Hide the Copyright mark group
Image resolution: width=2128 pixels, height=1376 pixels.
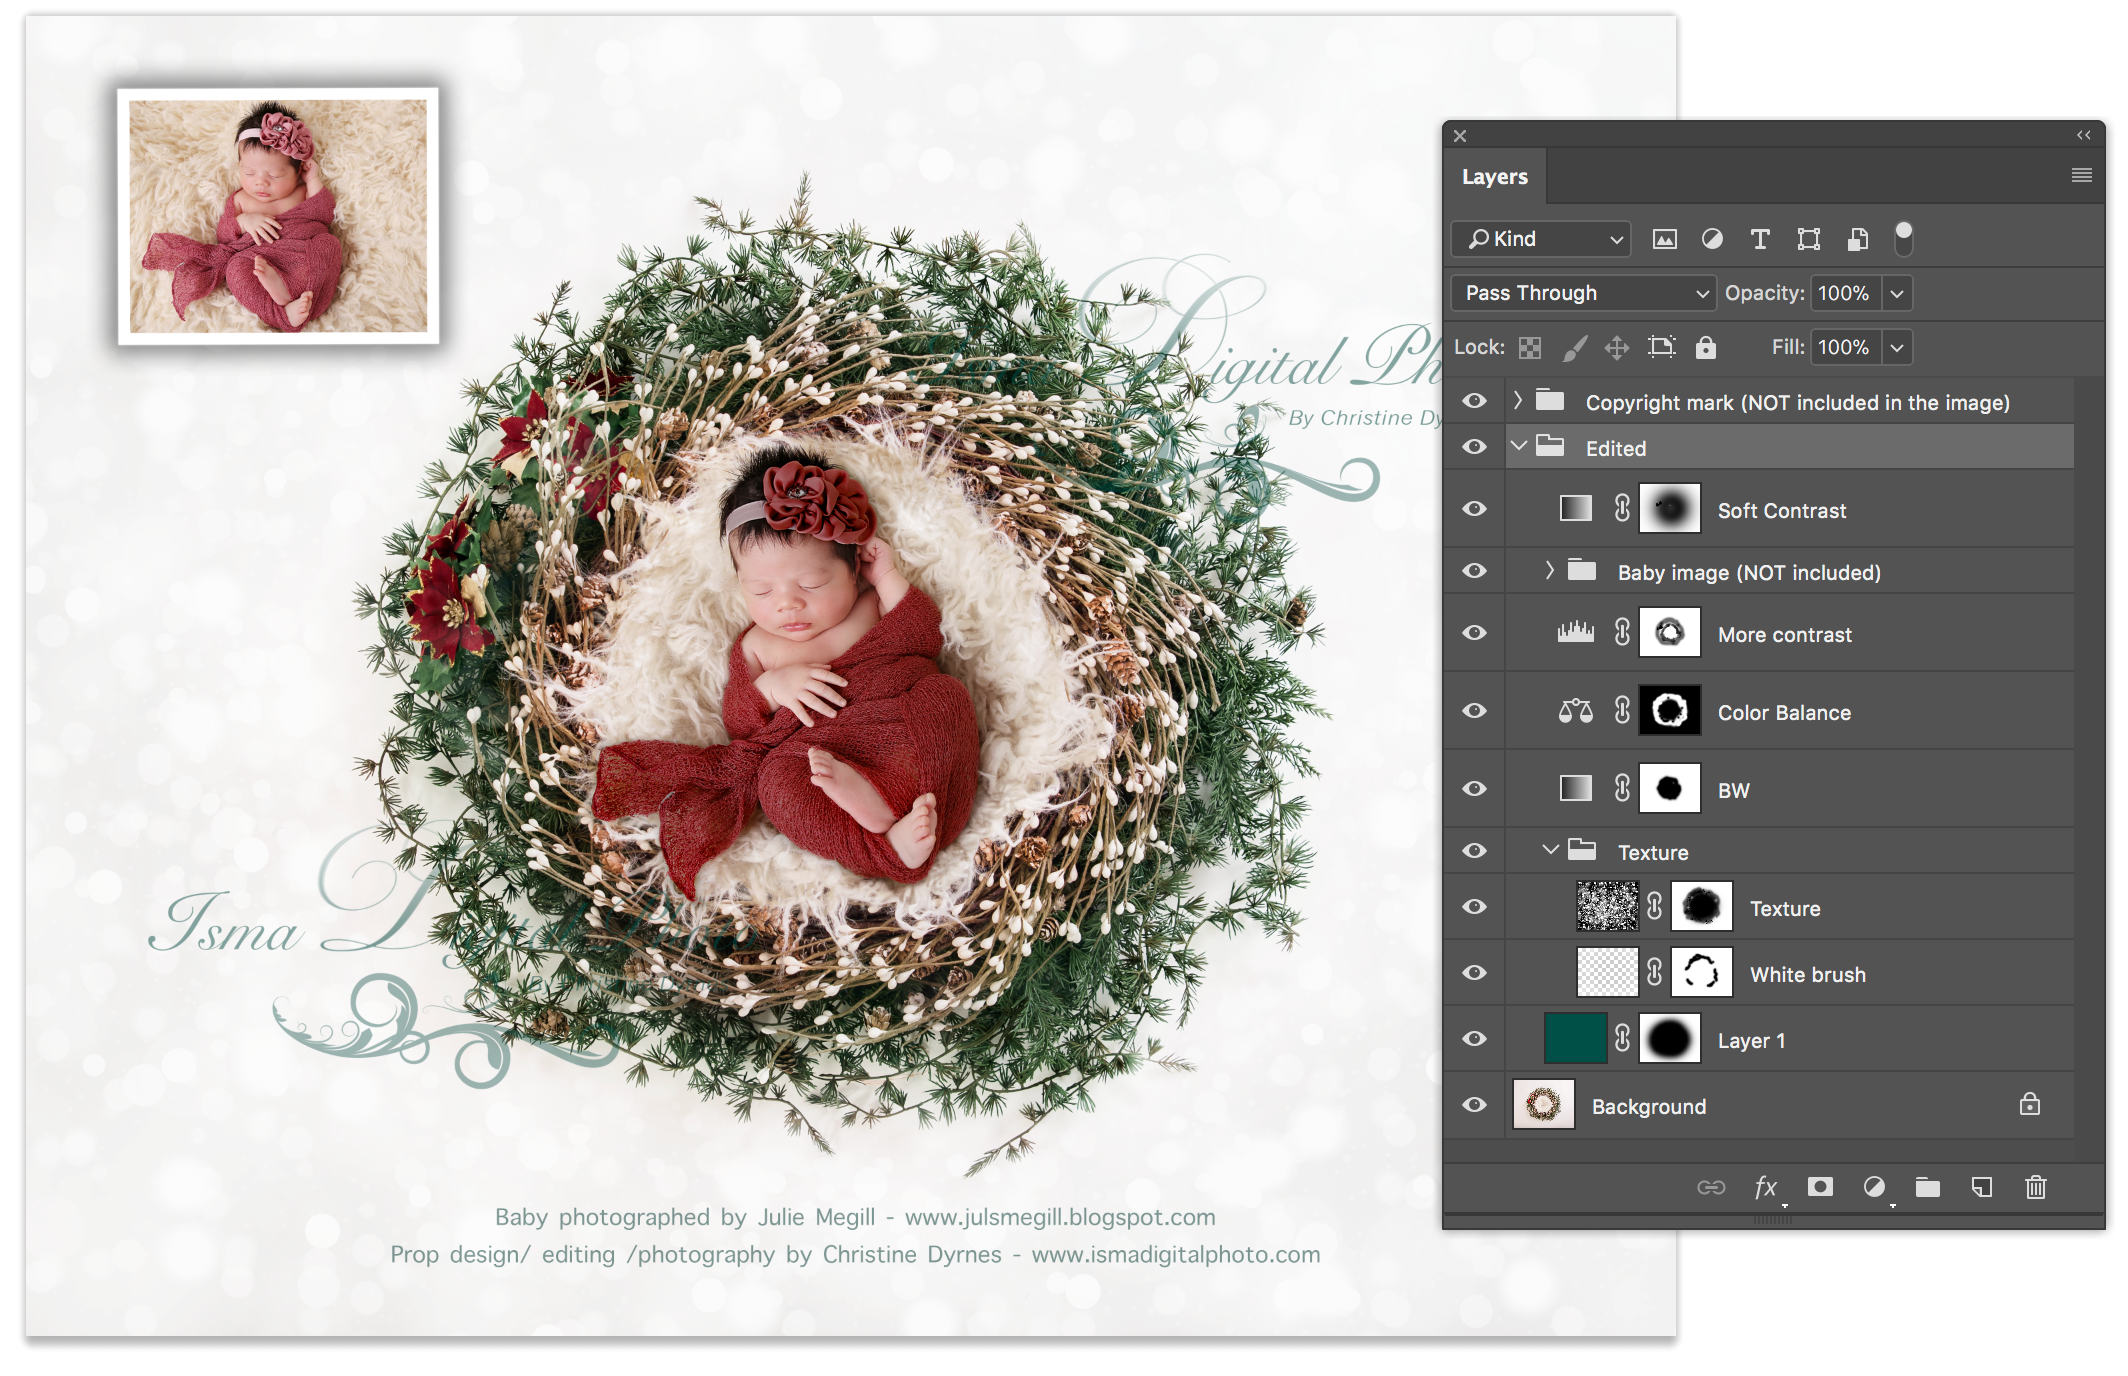1474,401
